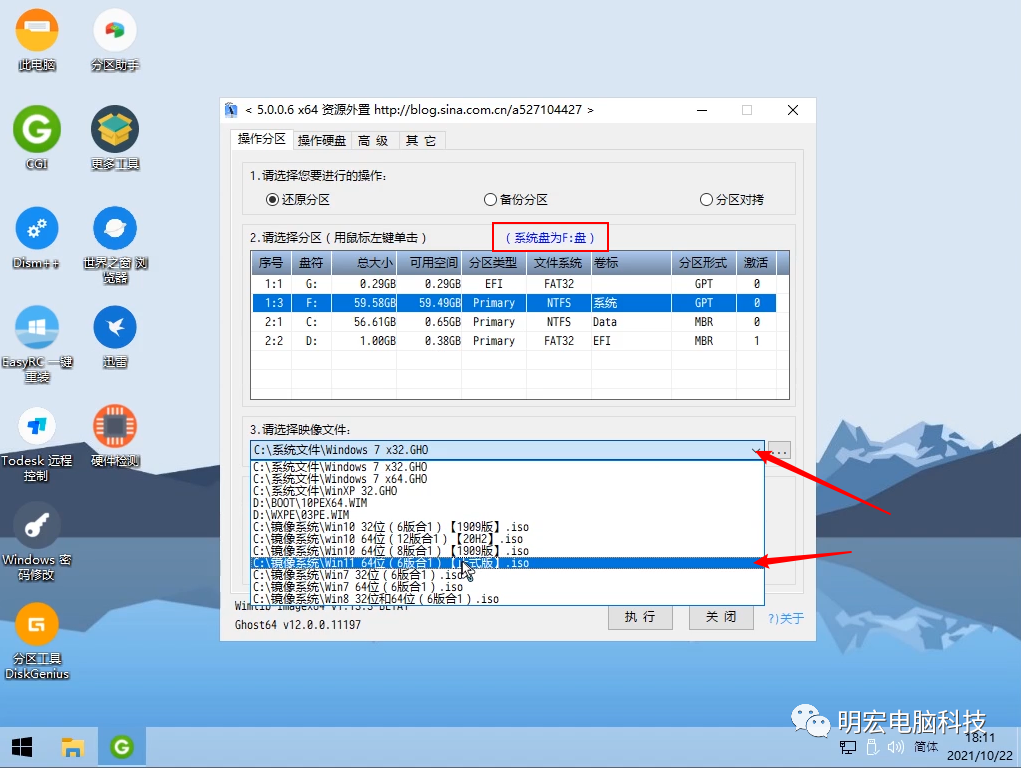This screenshot has width=1021, height=768.
Task: Choose Windows 7 x32.GHO from list
Action: tap(507, 467)
